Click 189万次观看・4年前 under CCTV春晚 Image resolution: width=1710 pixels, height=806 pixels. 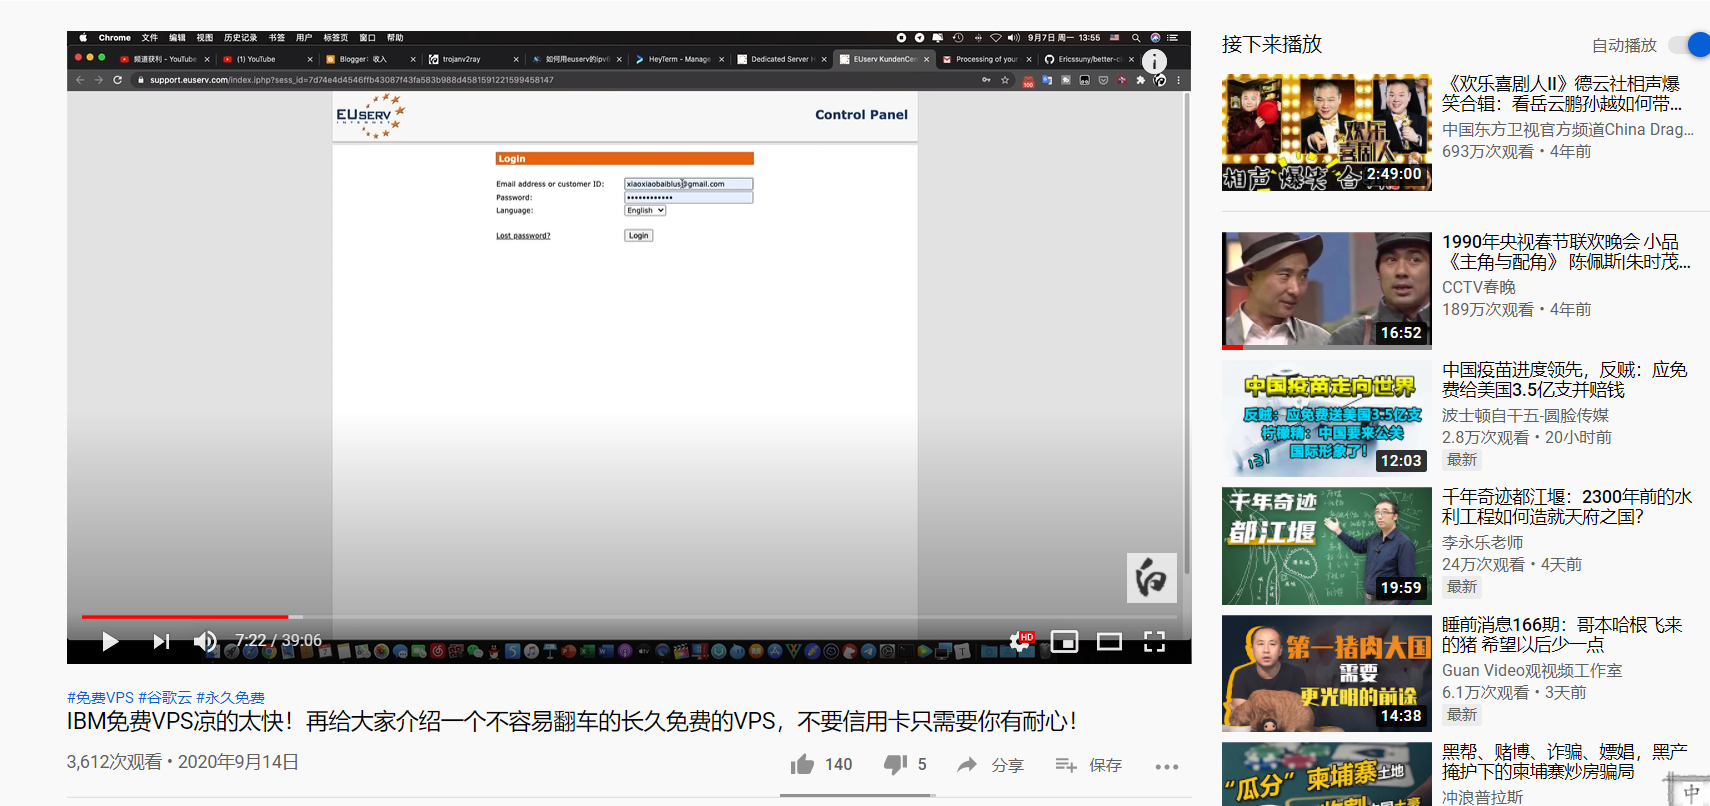(x=1517, y=310)
